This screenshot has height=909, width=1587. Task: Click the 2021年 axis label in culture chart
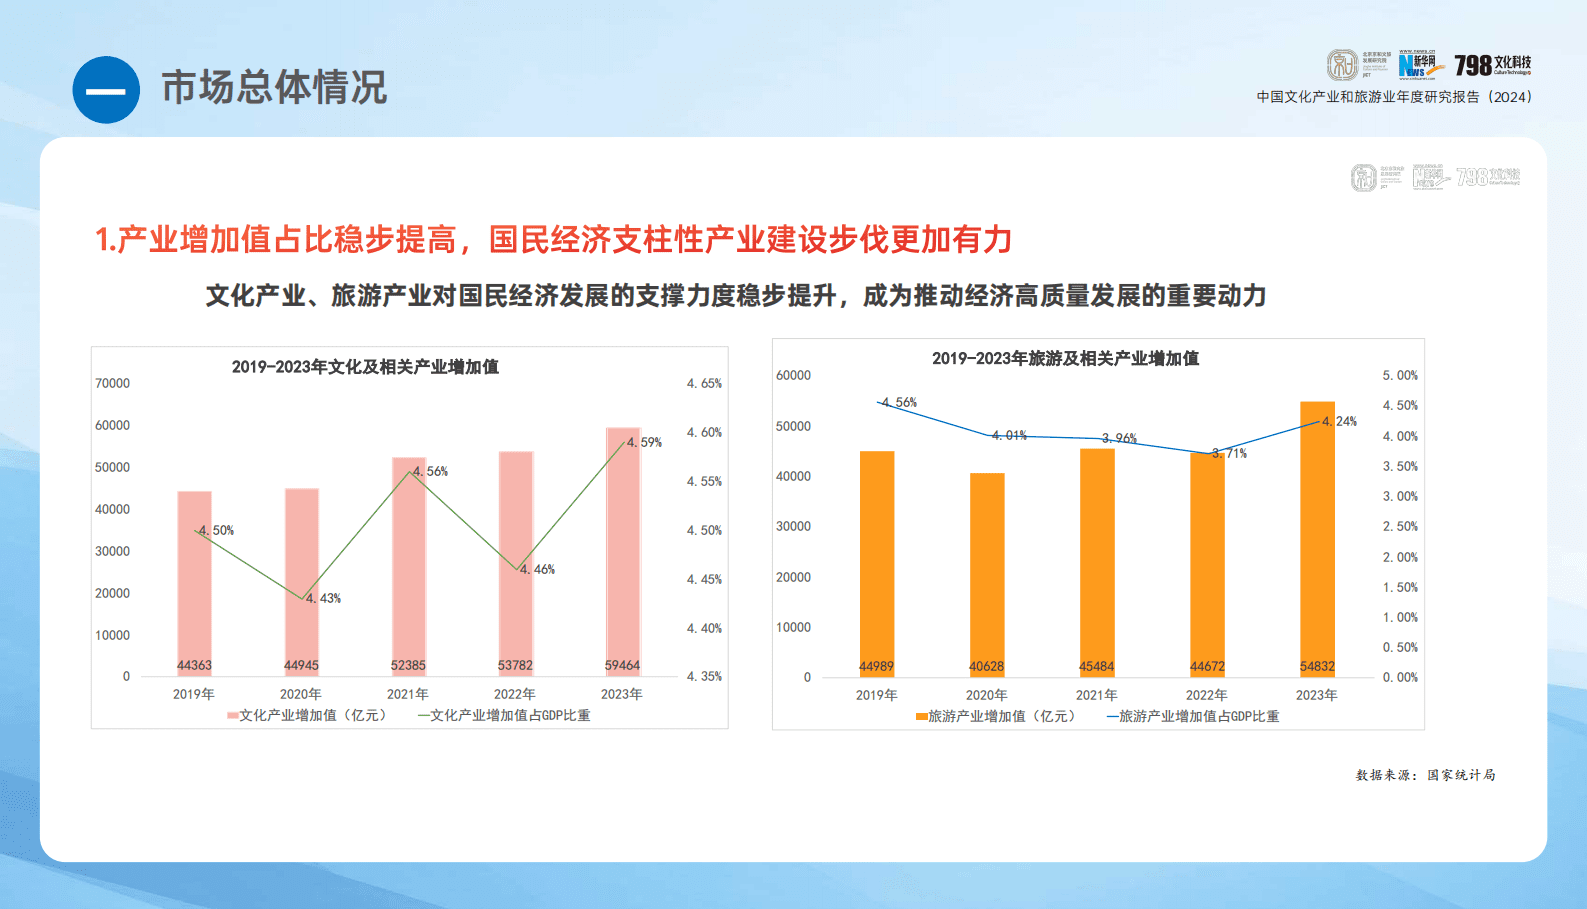click(x=408, y=695)
